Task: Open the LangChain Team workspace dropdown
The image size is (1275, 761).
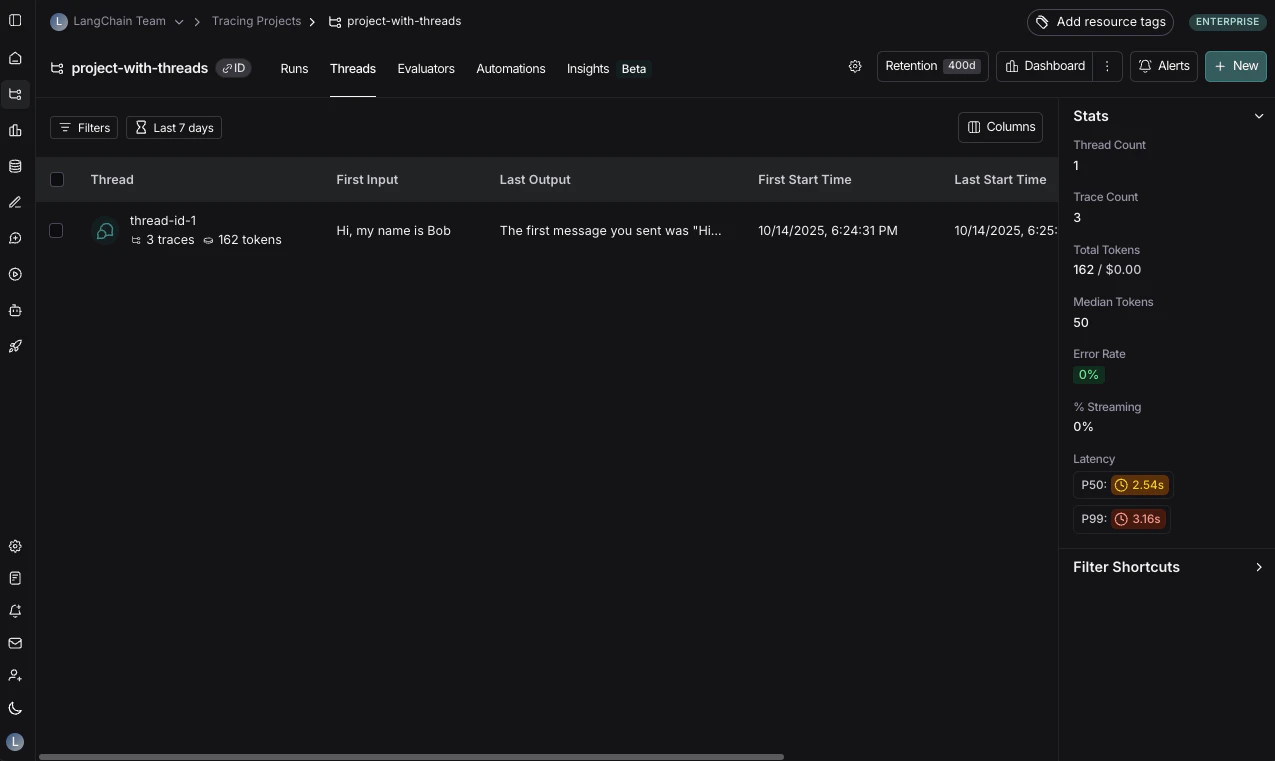Action: pyautogui.click(x=179, y=21)
